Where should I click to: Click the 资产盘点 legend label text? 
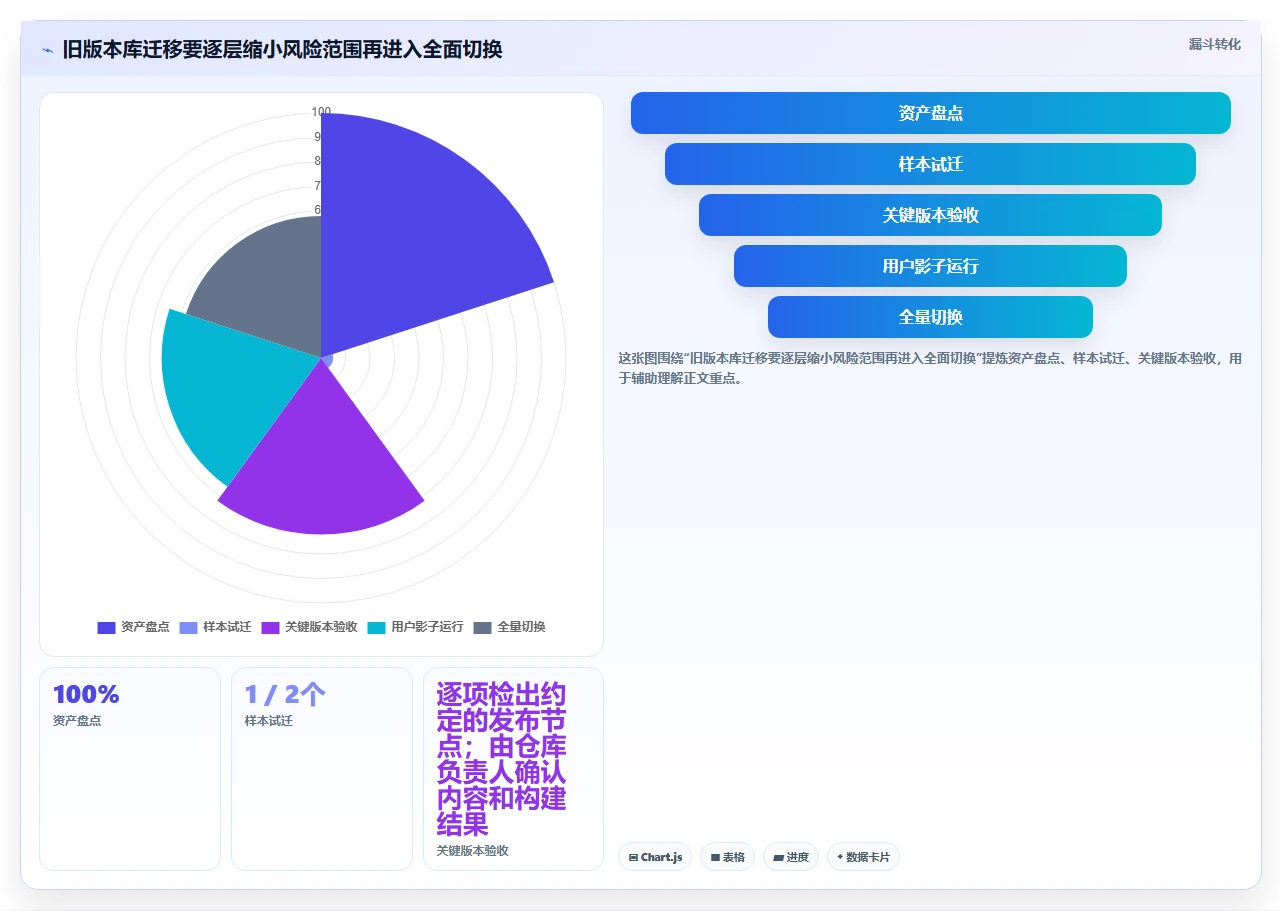145,627
